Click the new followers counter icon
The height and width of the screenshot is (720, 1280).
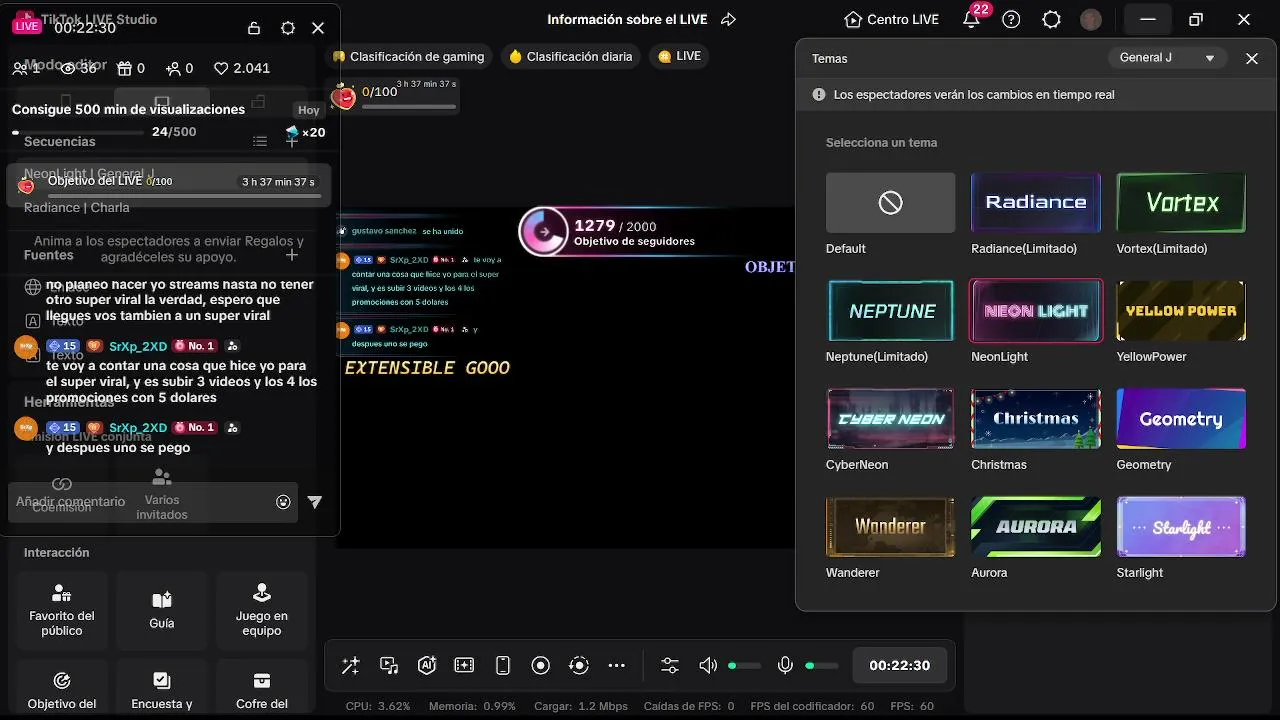[173, 68]
